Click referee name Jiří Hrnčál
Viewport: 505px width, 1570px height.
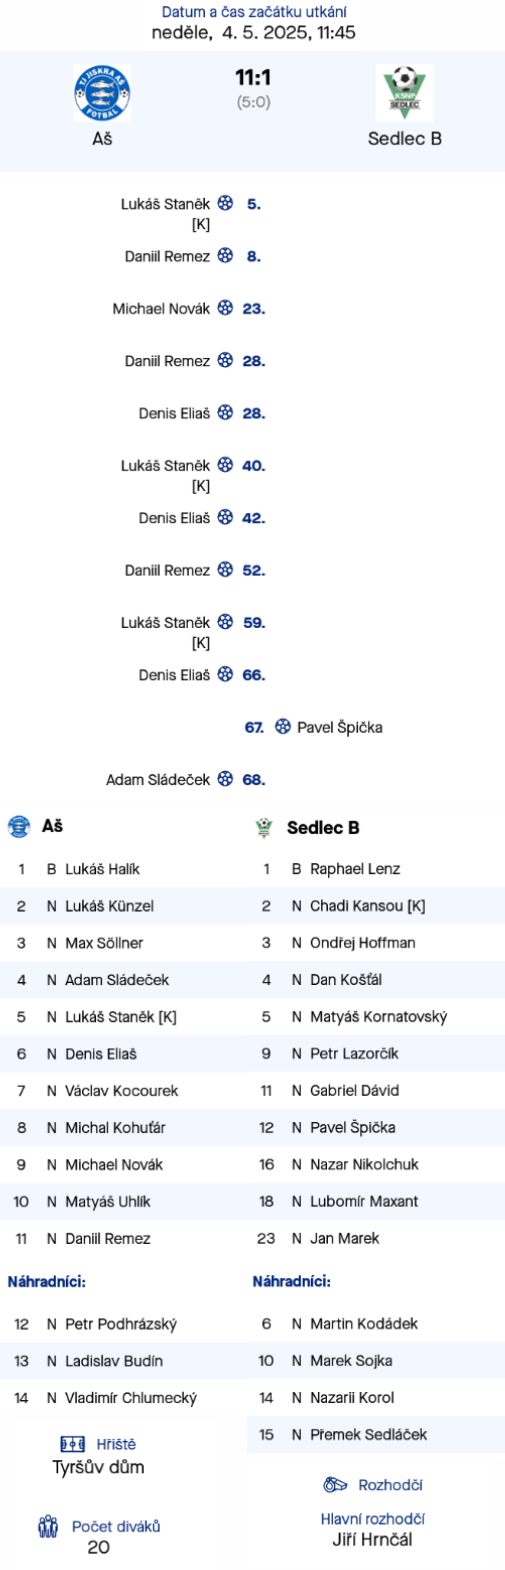[x=372, y=1540]
